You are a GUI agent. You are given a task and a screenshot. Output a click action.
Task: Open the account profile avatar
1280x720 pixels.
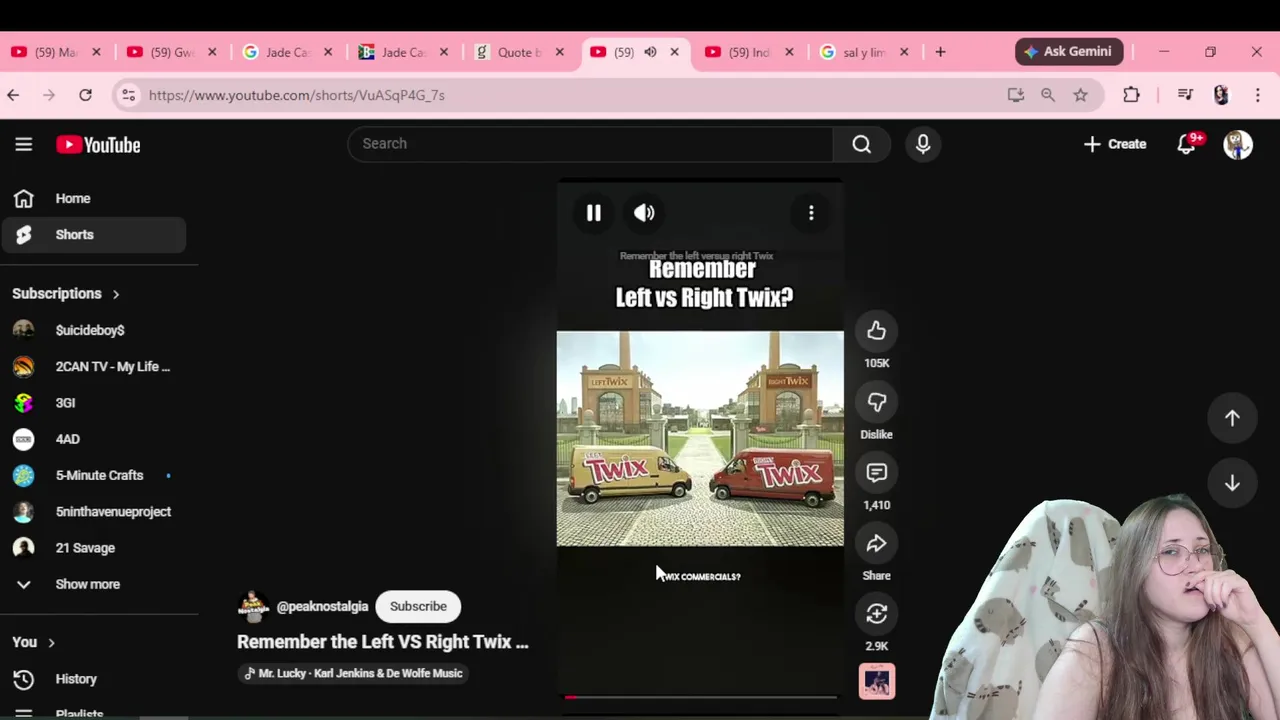1238,144
